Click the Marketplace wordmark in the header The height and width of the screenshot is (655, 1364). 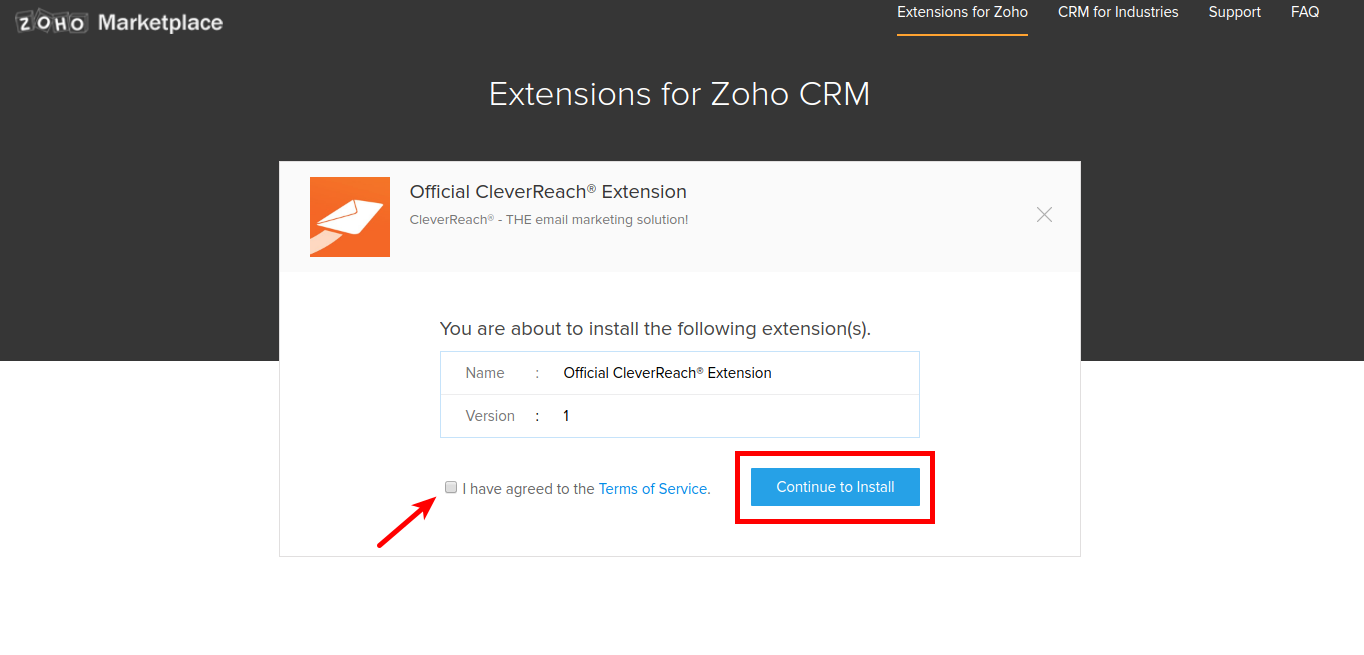(160, 22)
